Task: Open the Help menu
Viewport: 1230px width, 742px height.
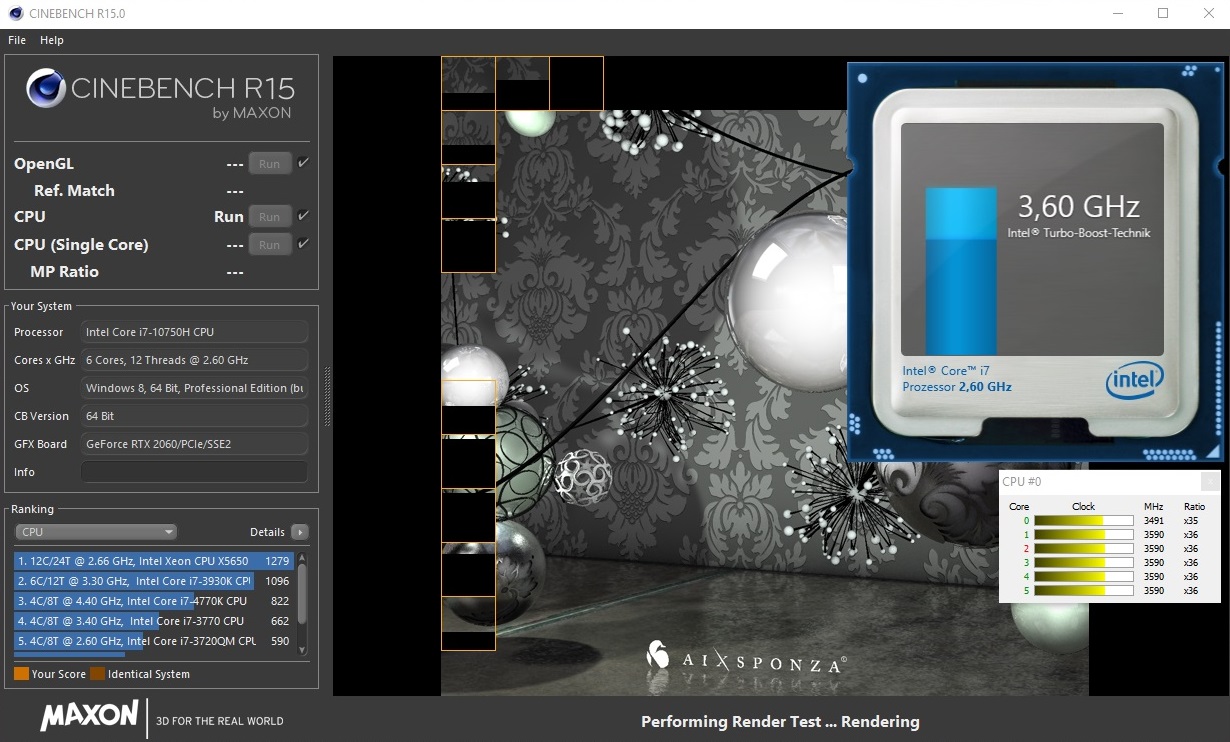Action: 52,40
